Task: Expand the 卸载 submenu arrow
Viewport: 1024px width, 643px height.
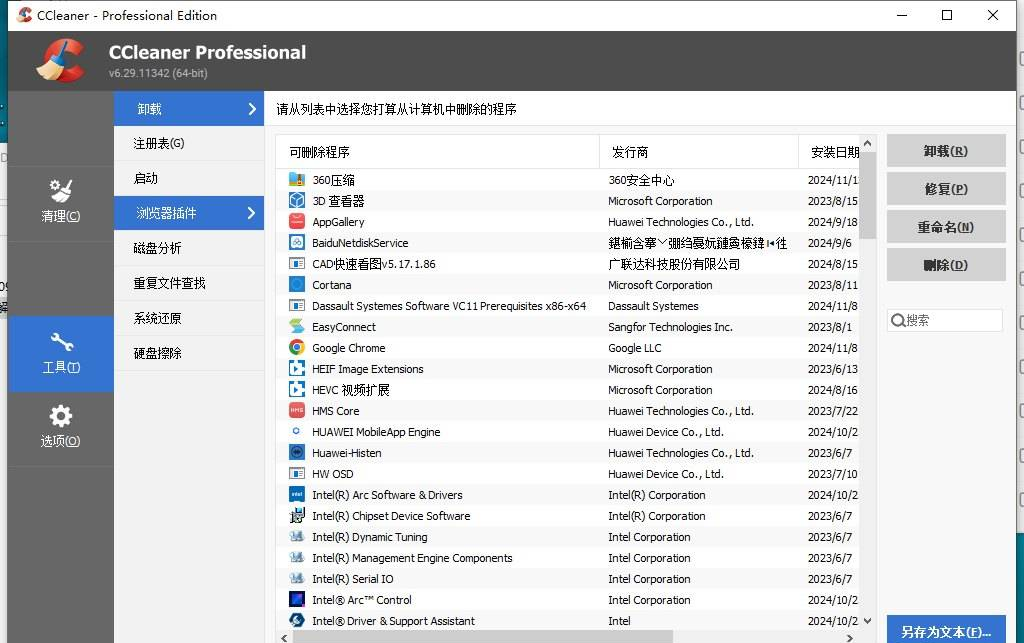Action: pyautogui.click(x=252, y=109)
